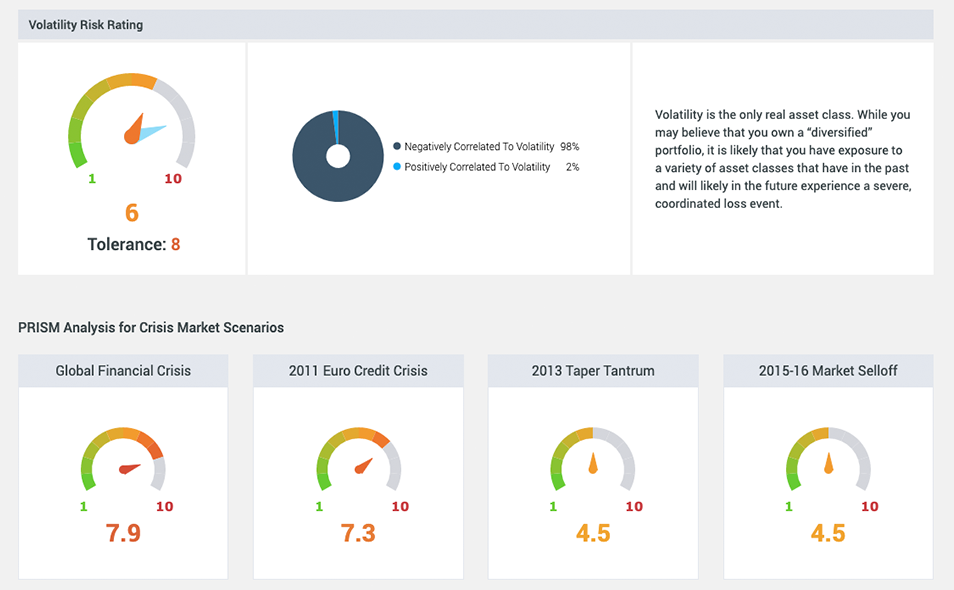This screenshot has width=954, height=590.
Task: Select the Global Financial Crisis gauge
Action: 122,463
